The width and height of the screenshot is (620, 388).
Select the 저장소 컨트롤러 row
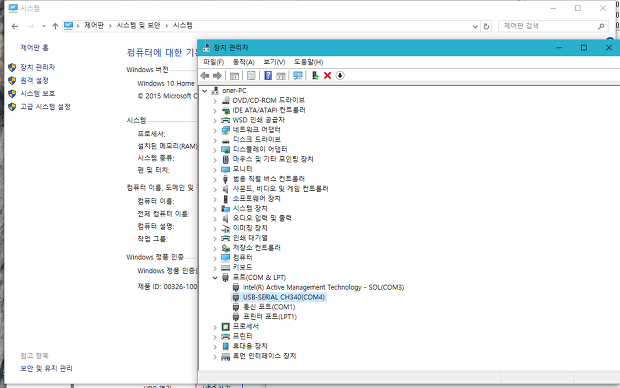[256, 248]
